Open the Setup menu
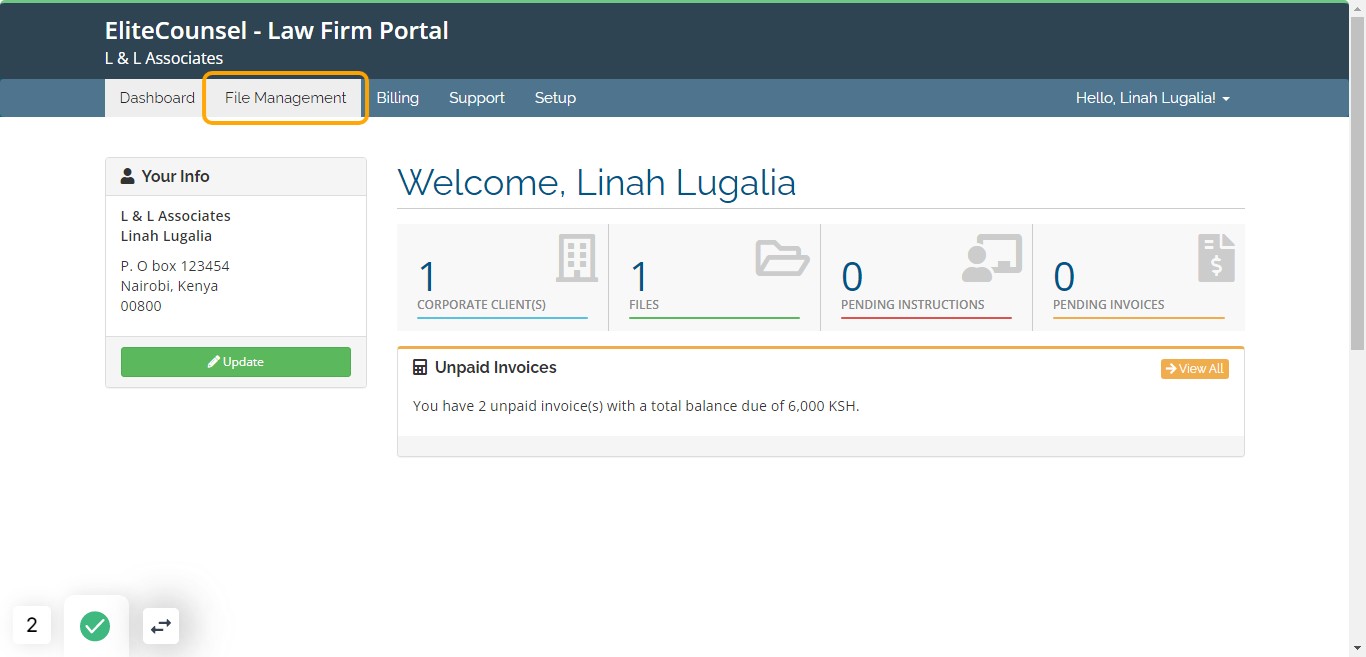The width and height of the screenshot is (1366, 657). (x=555, y=98)
